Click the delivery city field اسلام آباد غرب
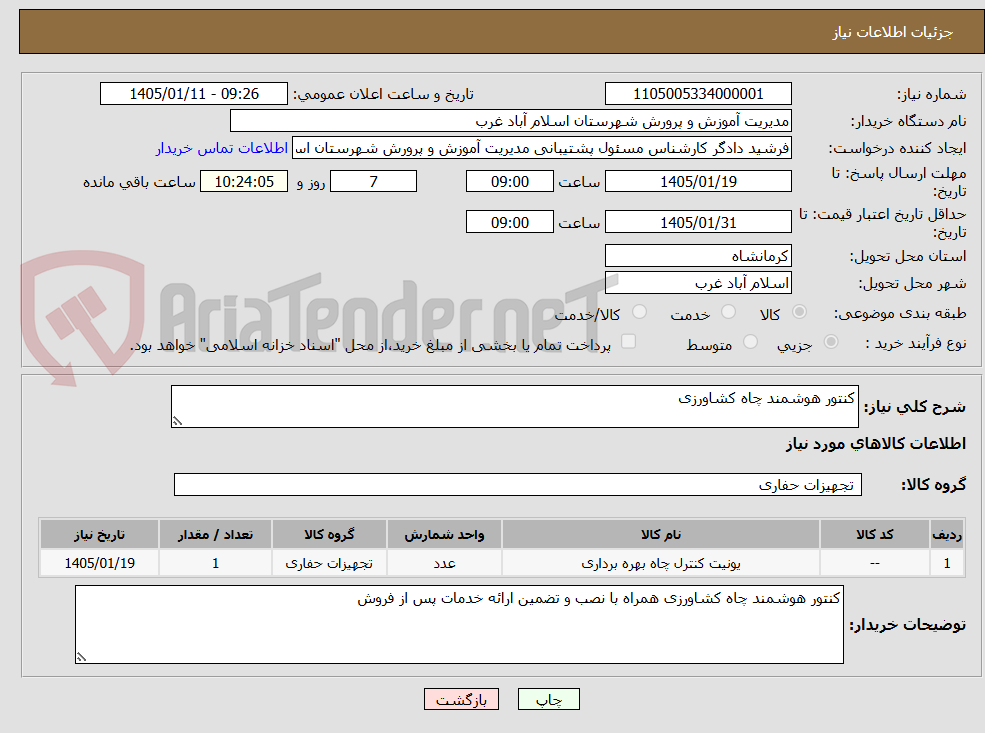 pos(698,283)
